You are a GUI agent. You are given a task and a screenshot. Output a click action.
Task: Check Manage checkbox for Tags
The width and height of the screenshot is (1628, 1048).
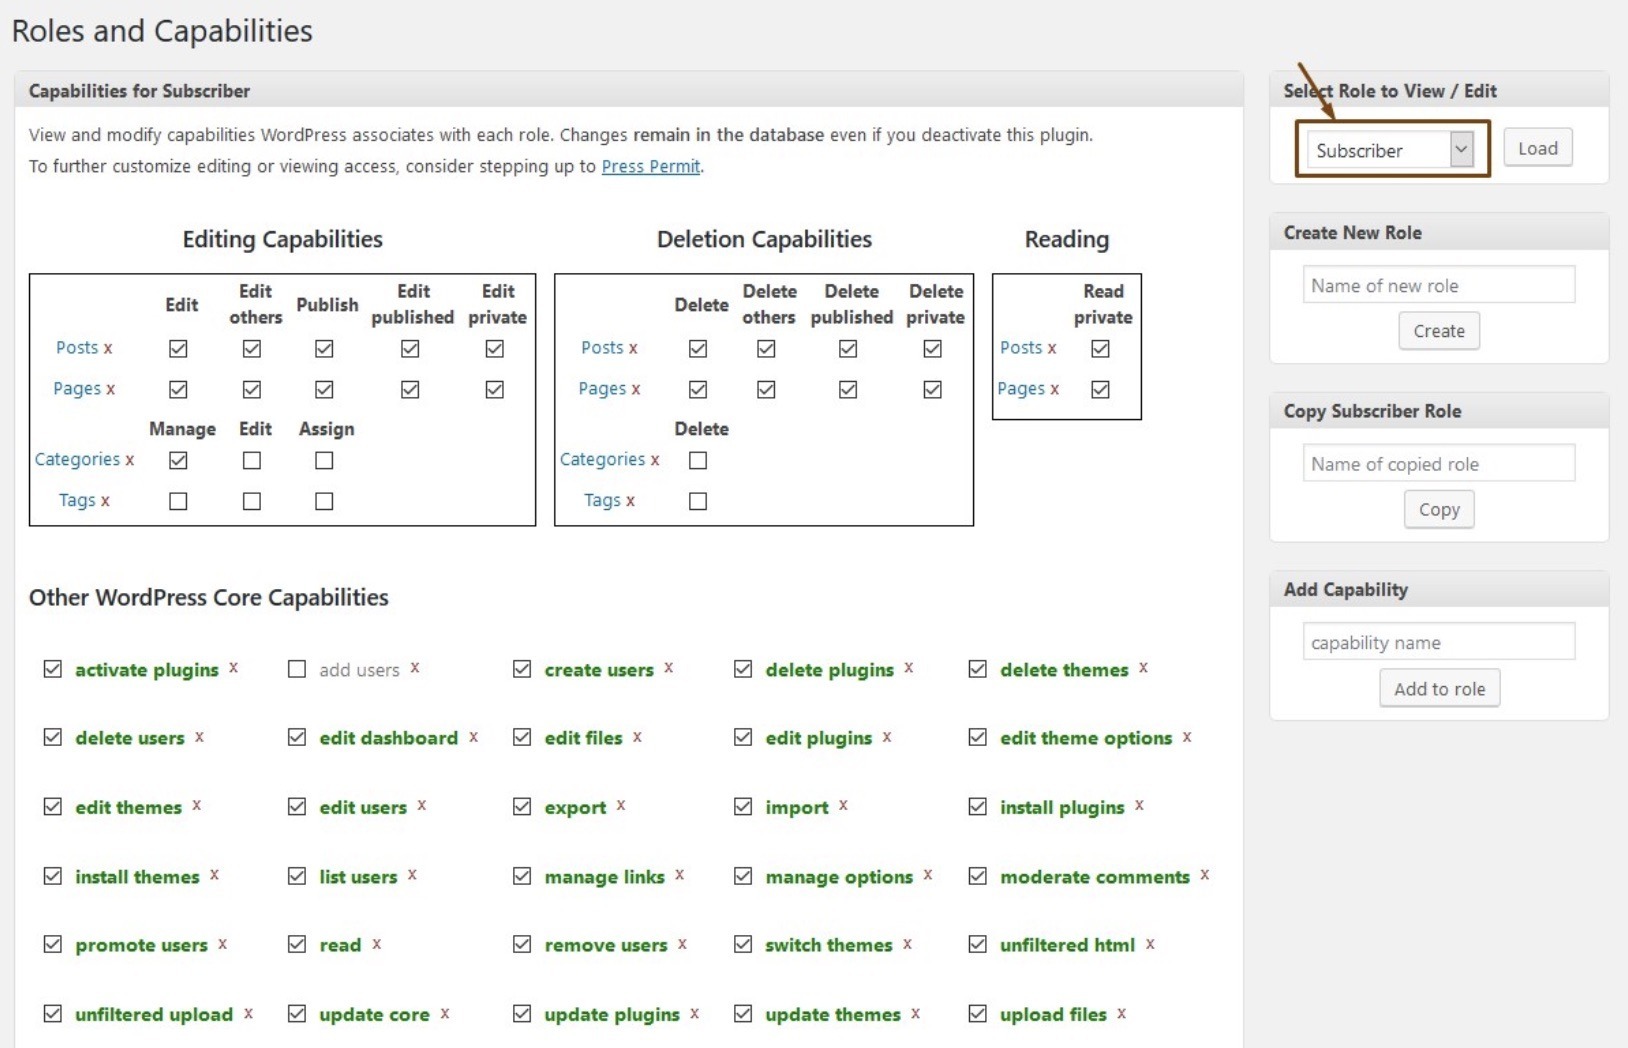pos(178,501)
